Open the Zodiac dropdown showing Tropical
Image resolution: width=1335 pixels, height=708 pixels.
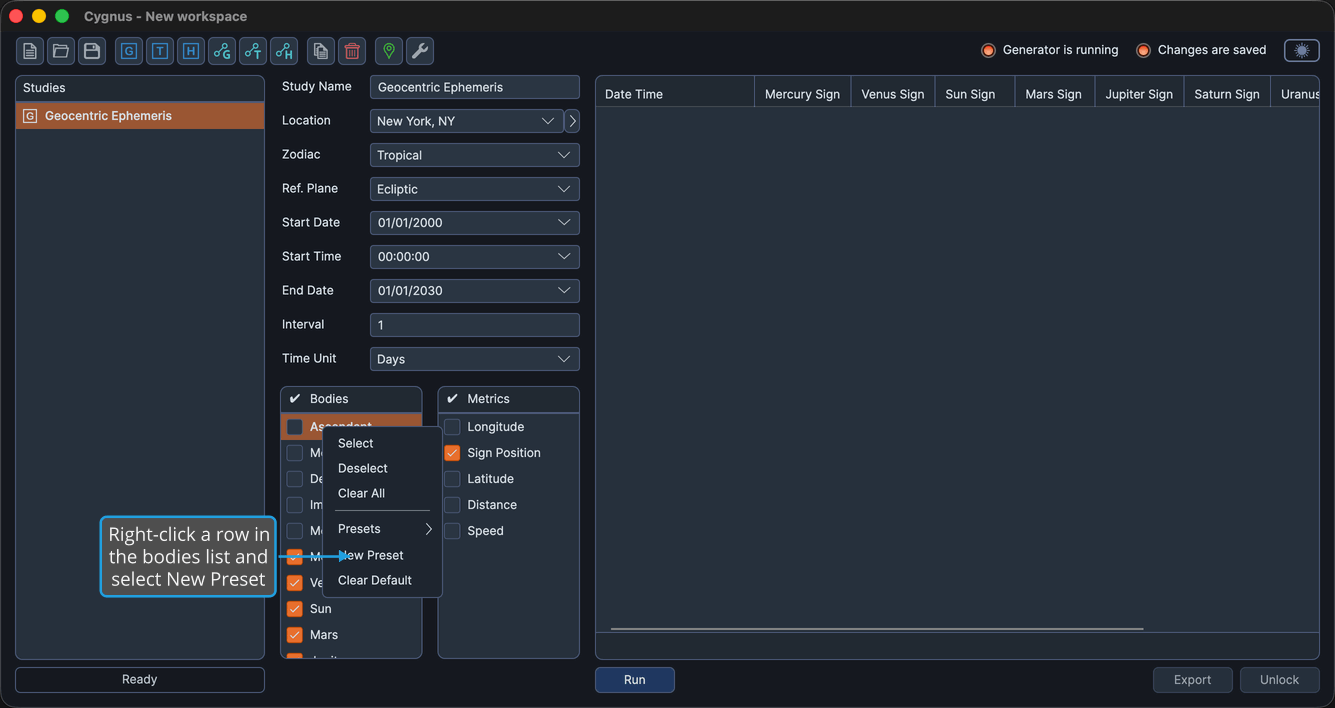pyautogui.click(x=475, y=155)
